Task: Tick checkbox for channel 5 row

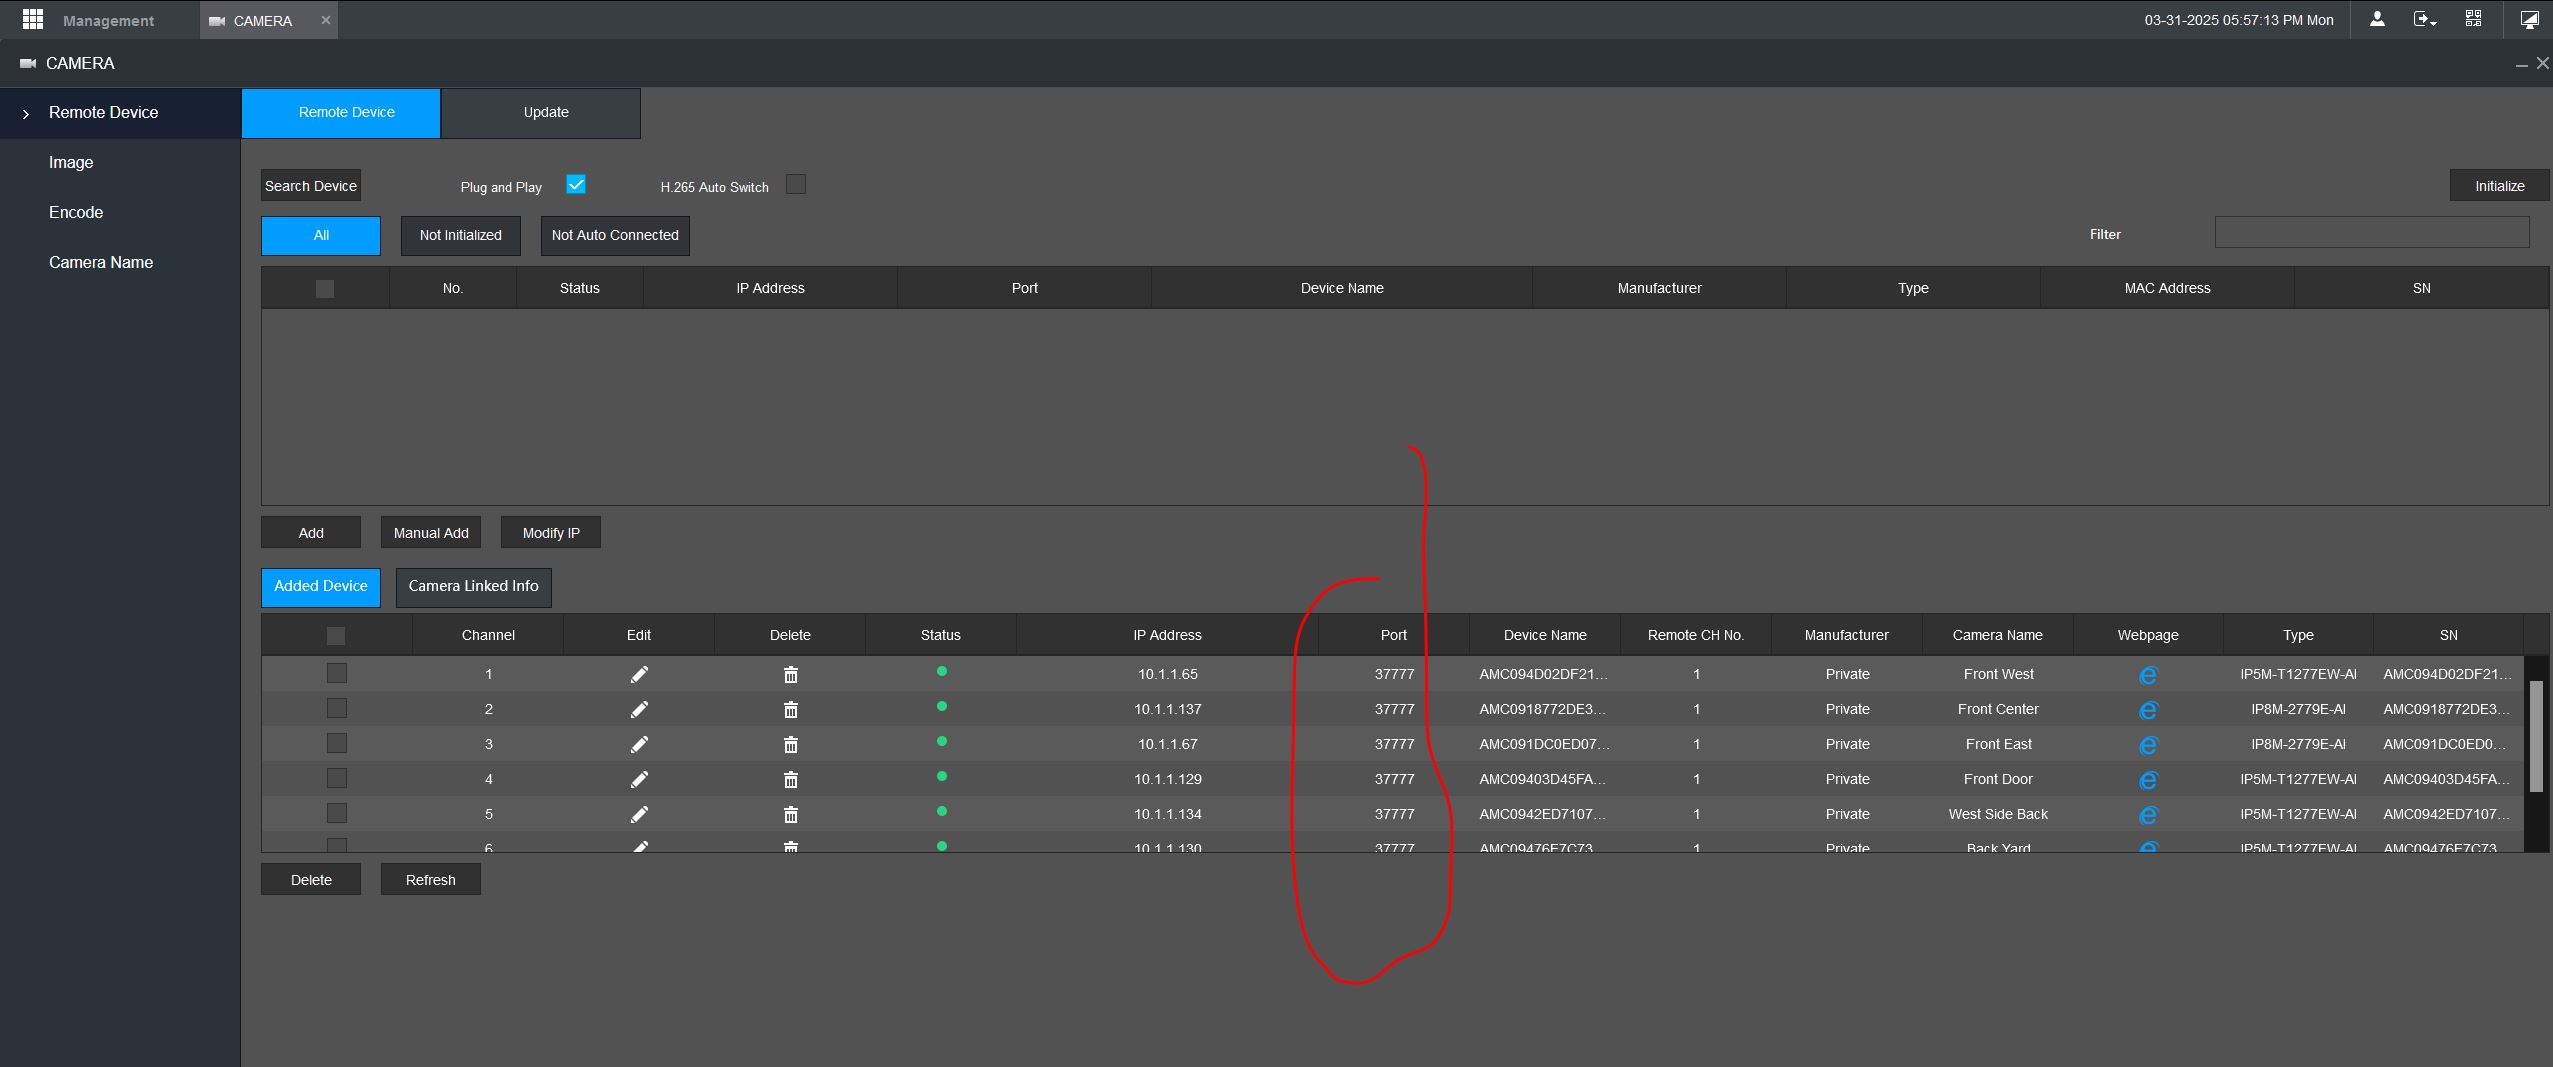Action: 337,813
